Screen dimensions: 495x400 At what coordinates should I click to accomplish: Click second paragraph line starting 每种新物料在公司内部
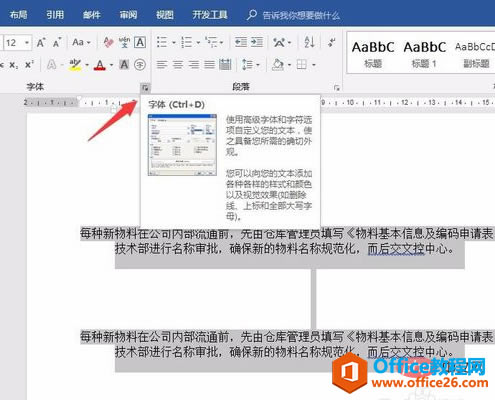point(287,337)
